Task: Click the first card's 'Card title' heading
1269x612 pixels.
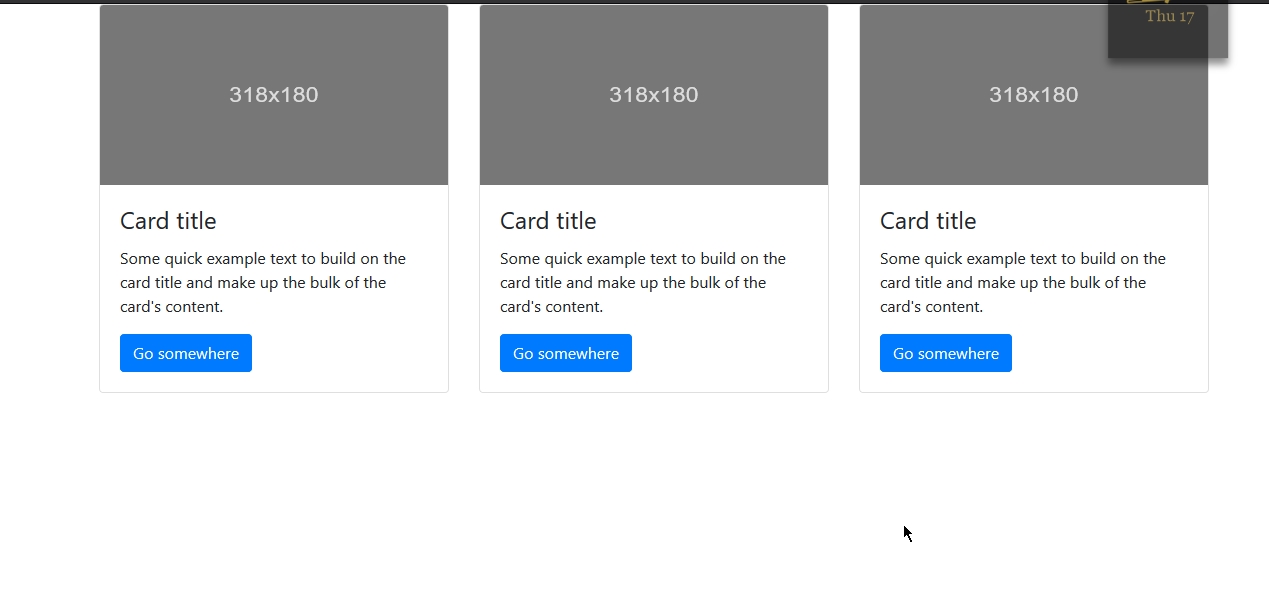Action: [x=168, y=221]
